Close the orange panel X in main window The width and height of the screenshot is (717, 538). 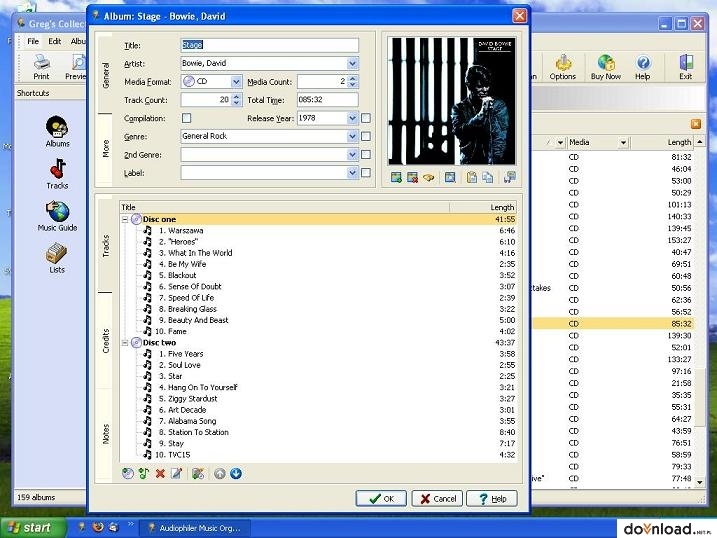[x=696, y=124]
